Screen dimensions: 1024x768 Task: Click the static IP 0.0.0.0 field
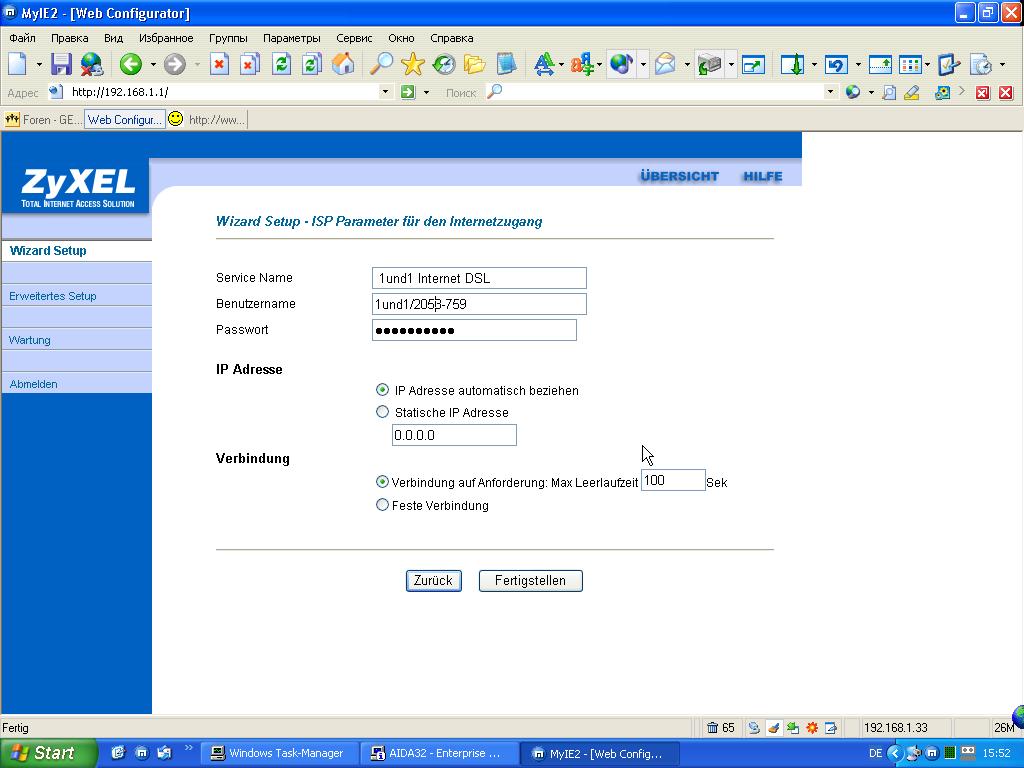coord(454,435)
